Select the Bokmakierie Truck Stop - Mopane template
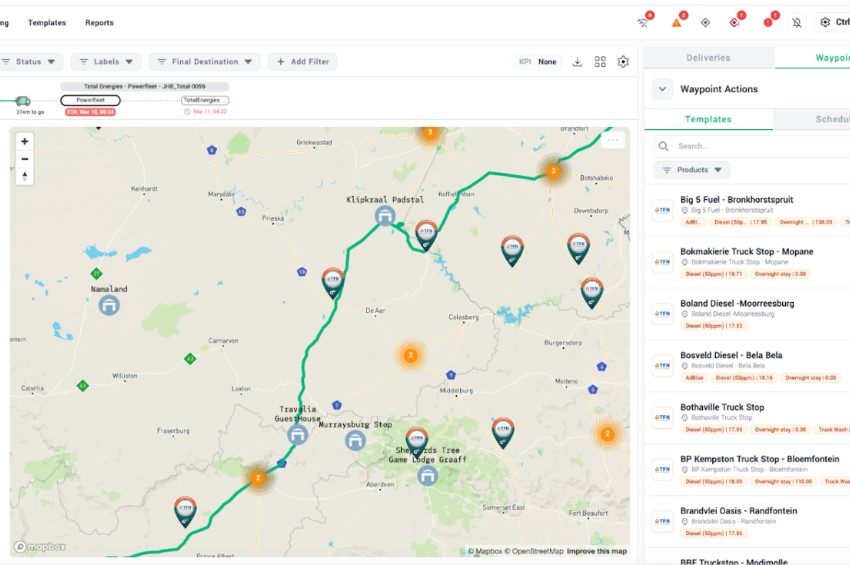The height and width of the screenshot is (565, 850). pyautogui.click(x=748, y=262)
